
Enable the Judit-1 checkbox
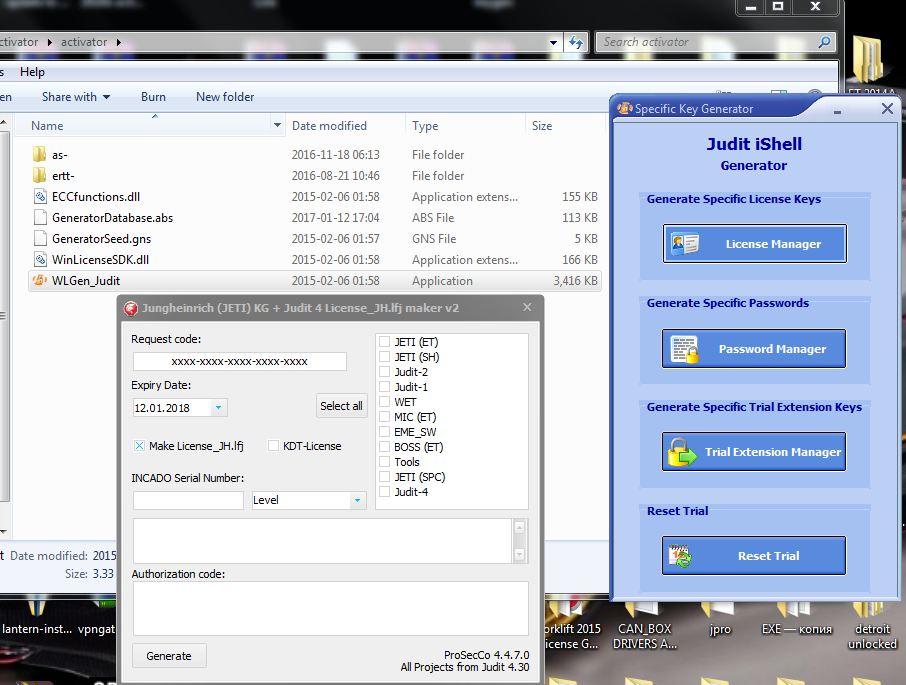384,386
